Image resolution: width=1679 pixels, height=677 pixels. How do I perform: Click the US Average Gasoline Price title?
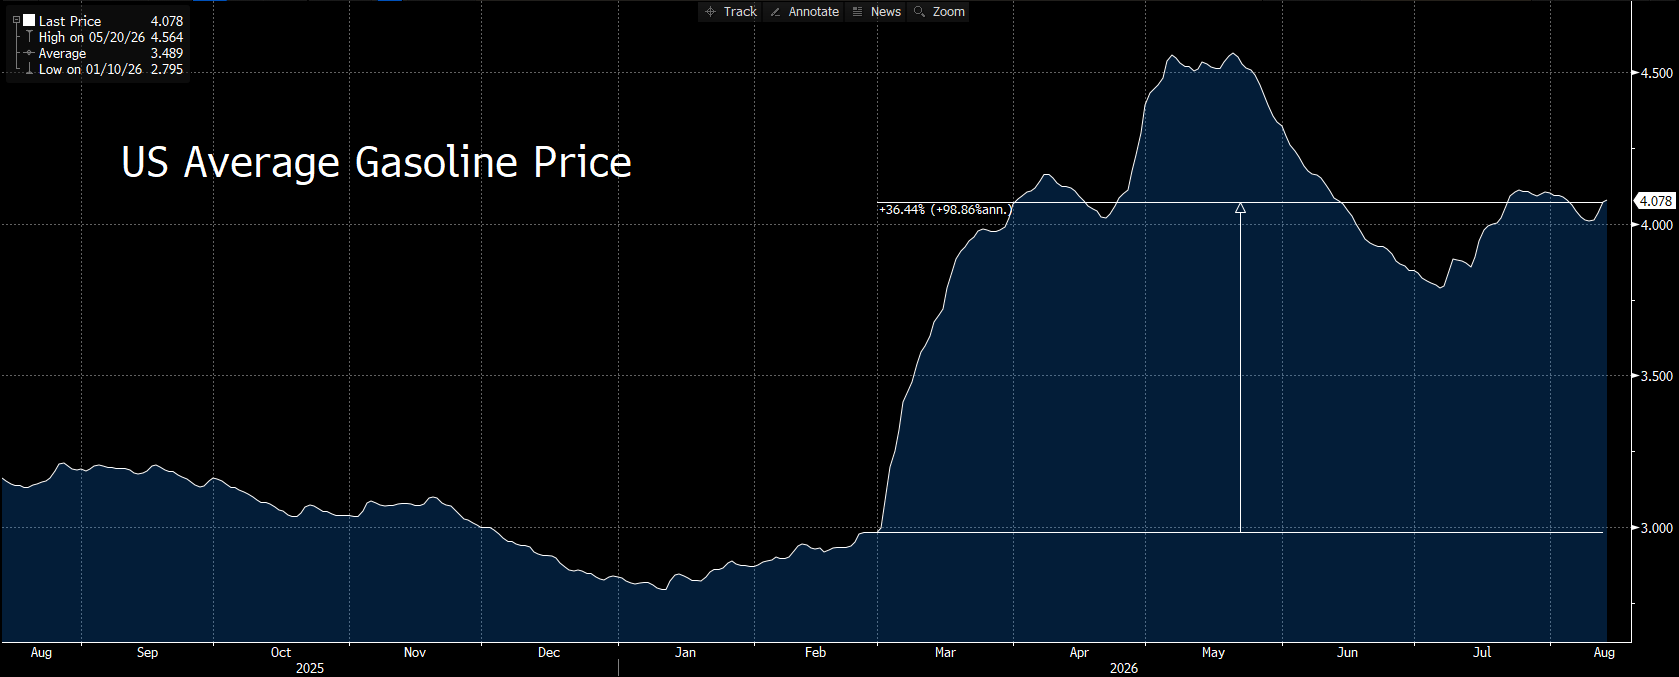tap(376, 163)
